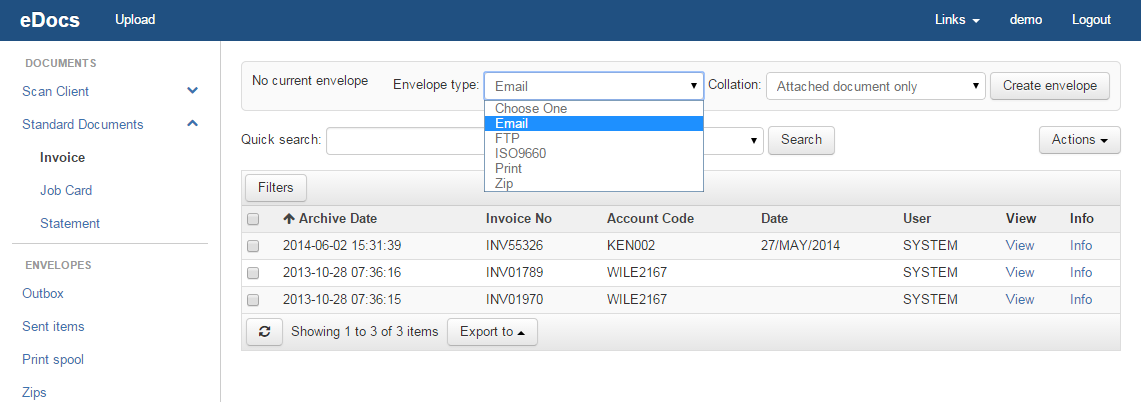Open the View link for INV55326

point(1020,246)
